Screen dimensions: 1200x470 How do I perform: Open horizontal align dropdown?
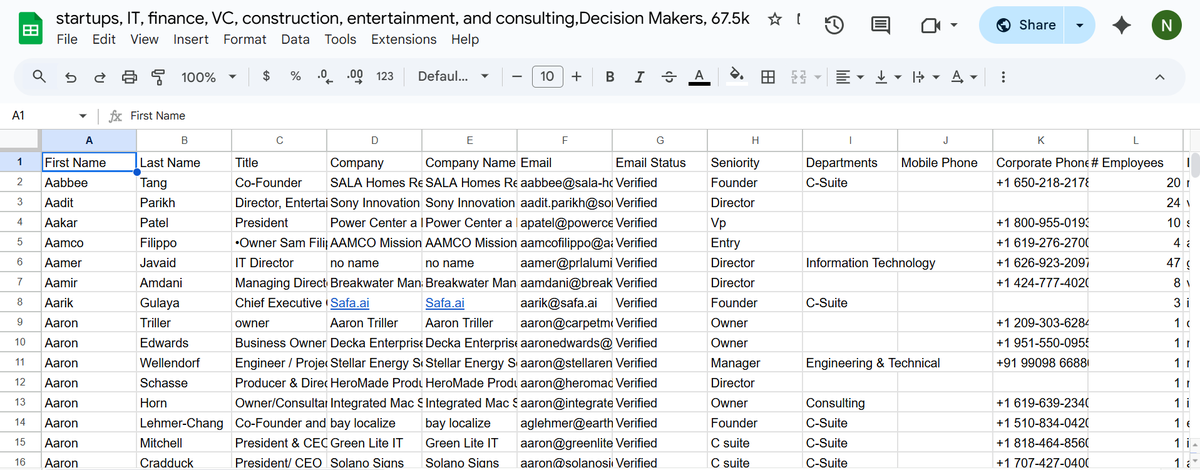click(x=849, y=76)
